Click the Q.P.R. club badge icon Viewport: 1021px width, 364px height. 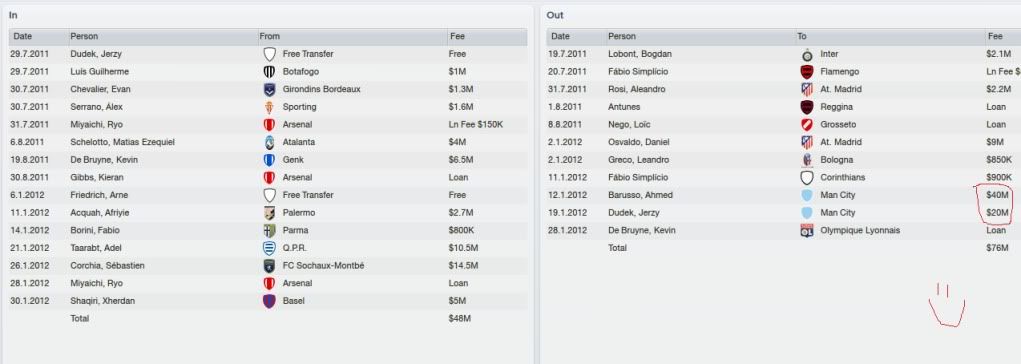(269, 248)
